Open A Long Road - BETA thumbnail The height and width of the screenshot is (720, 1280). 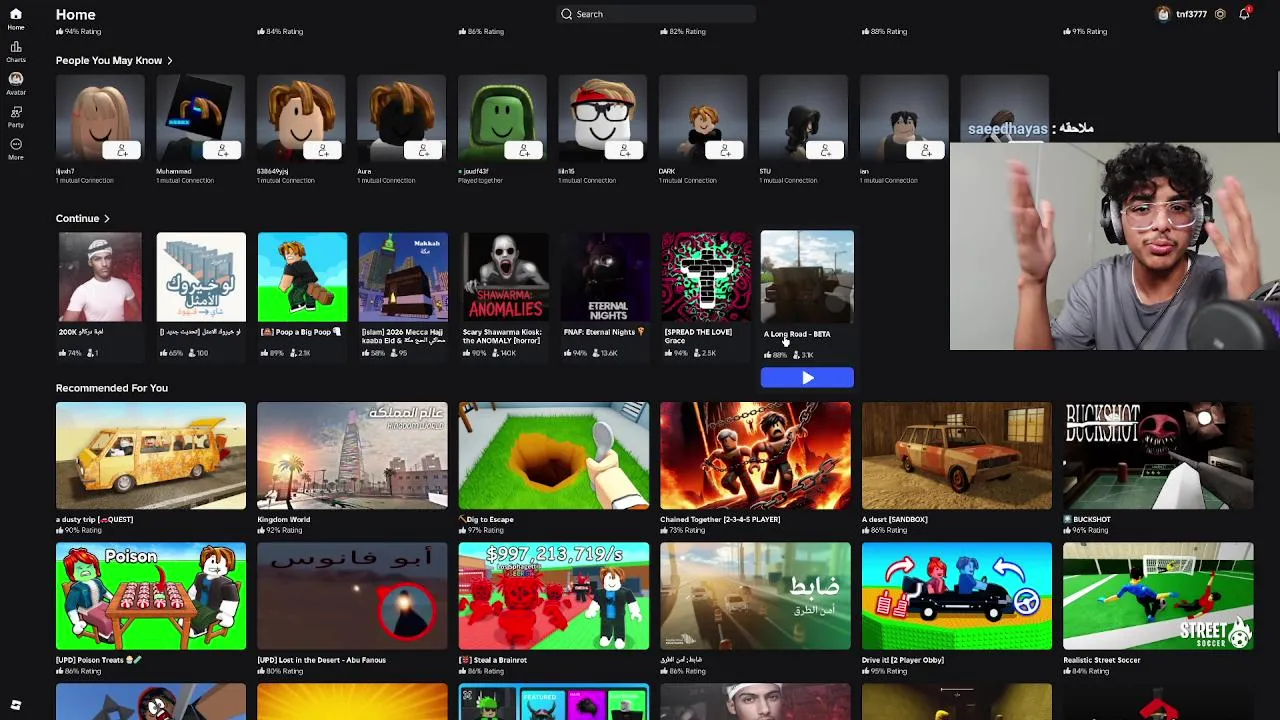coord(807,277)
